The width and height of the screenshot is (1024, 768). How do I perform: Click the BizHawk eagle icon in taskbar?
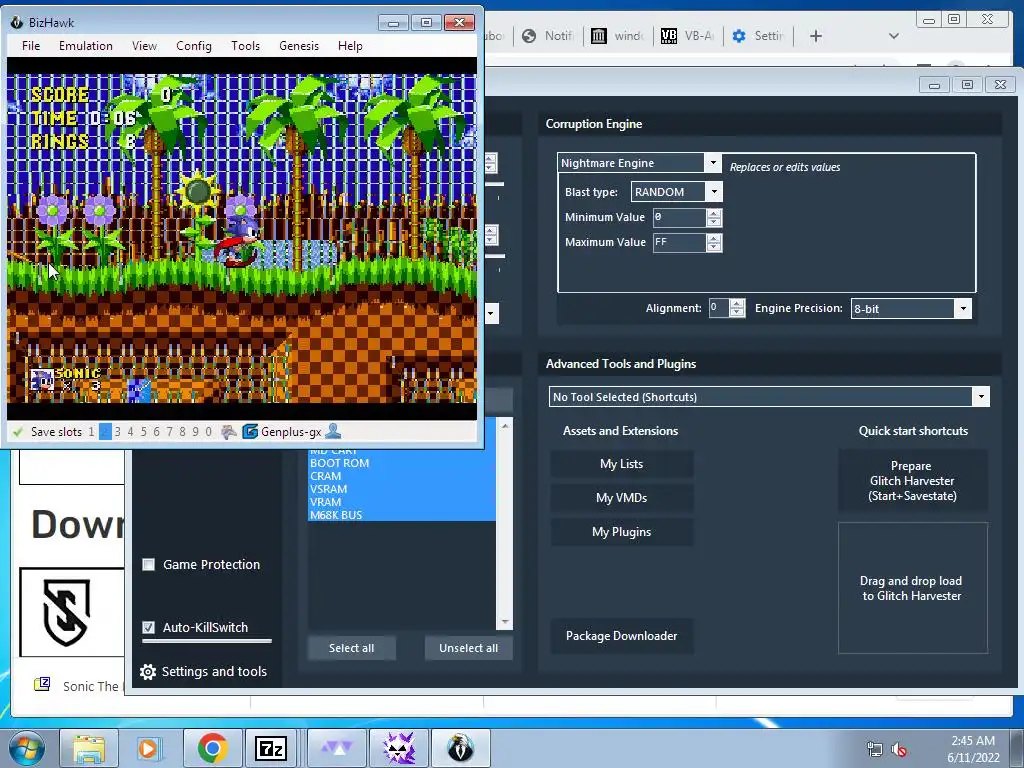[x=461, y=748]
